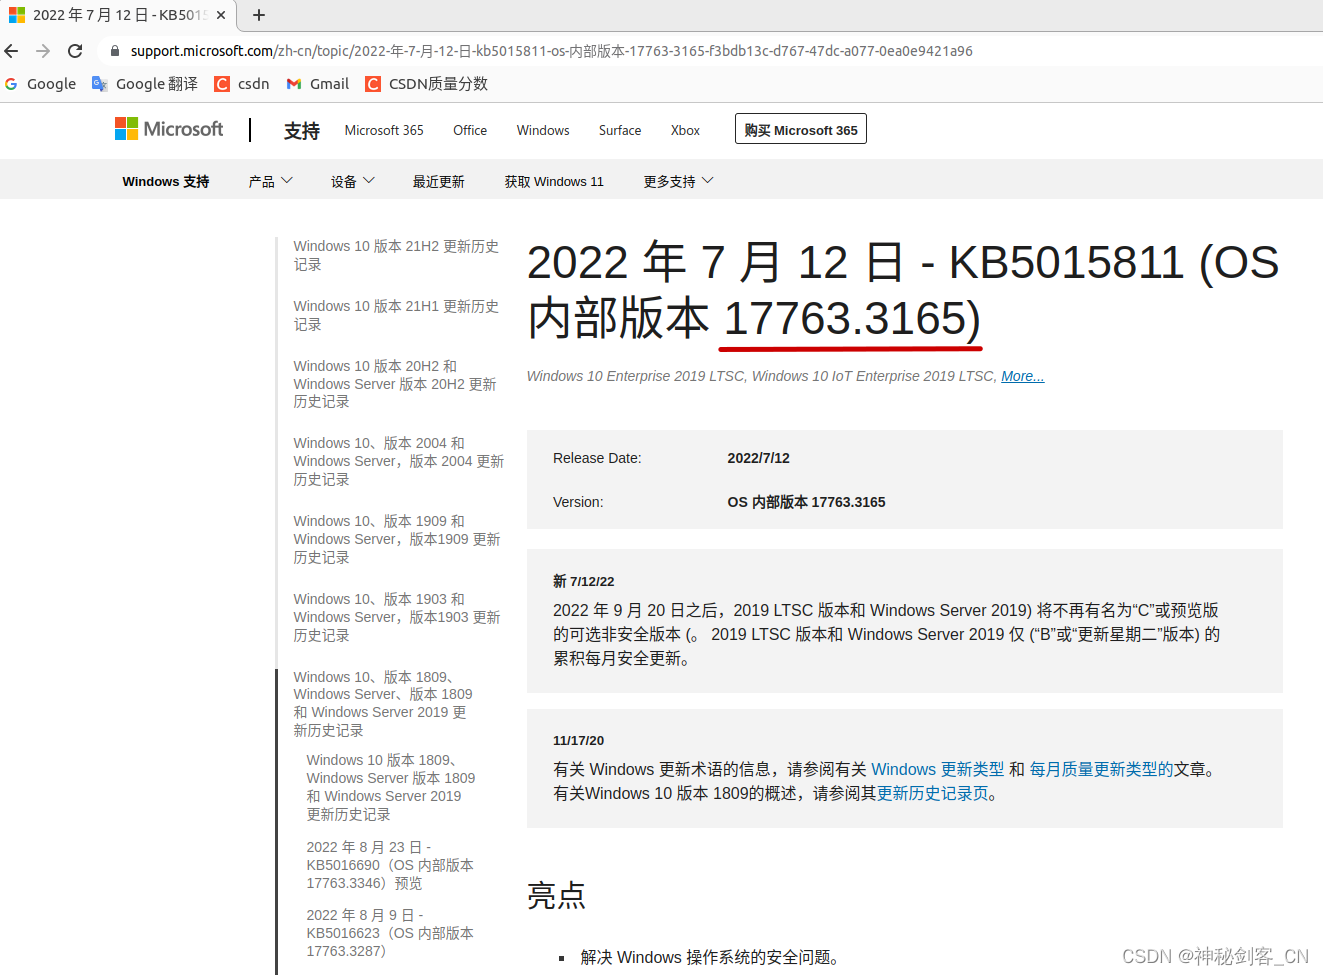This screenshot has width=1323, height=975.
Task: Open 2022 年 8 月 9 日 KB5016623 article
Action: tap(390, 933)
